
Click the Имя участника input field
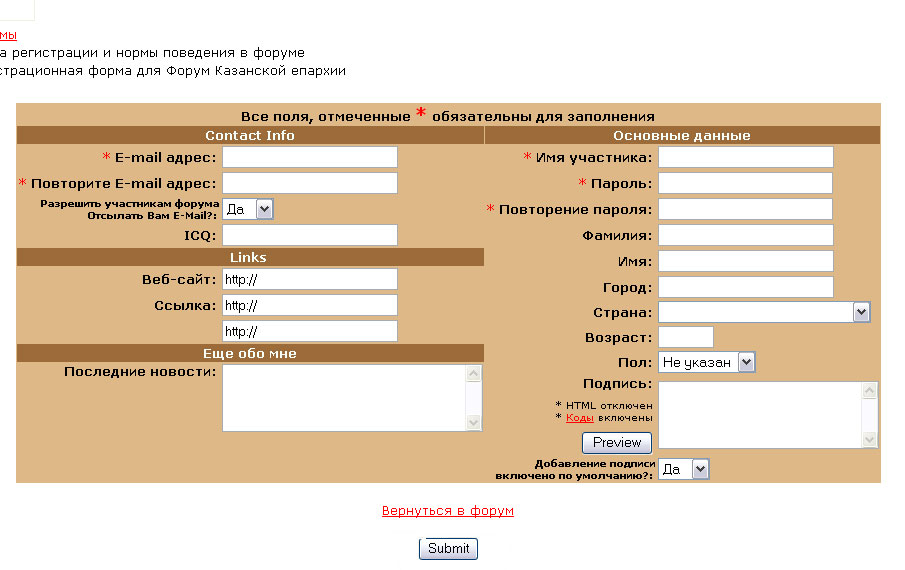746,157
